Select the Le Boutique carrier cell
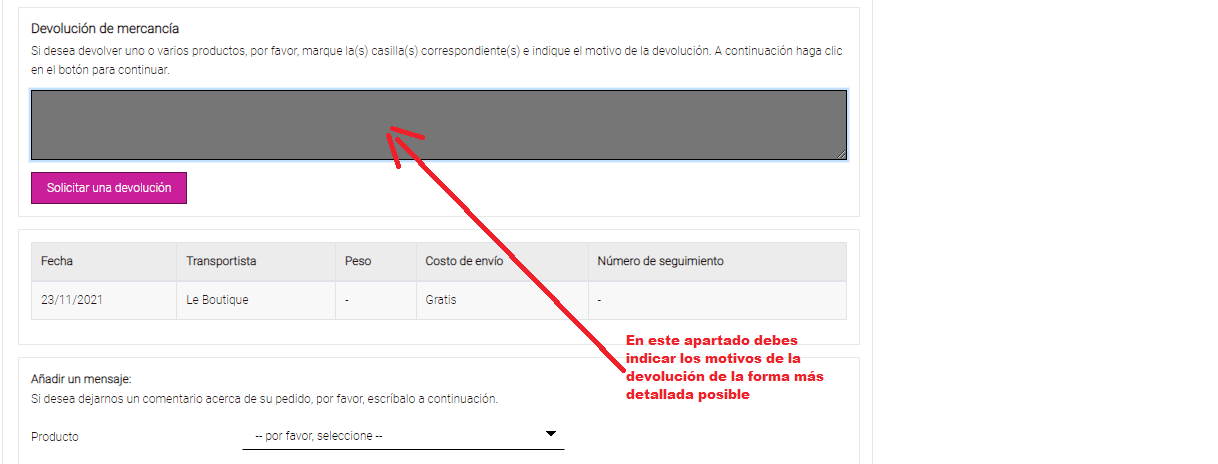Screen dimensions: 1218x464 (217, 300)
